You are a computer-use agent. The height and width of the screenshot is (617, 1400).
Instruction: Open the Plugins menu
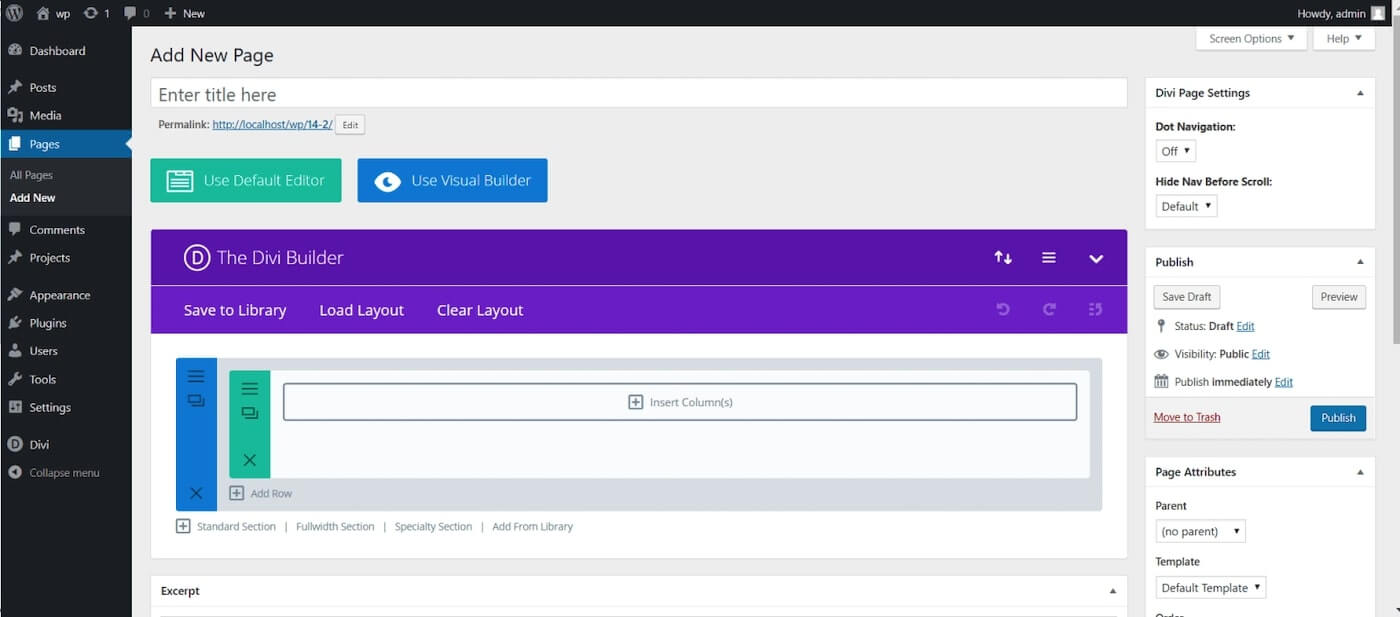48,323
